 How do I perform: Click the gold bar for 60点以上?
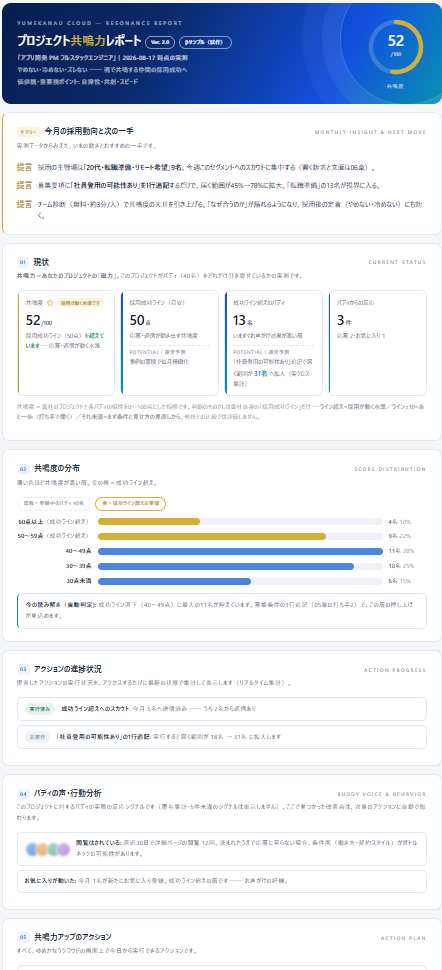coord(149,521)
